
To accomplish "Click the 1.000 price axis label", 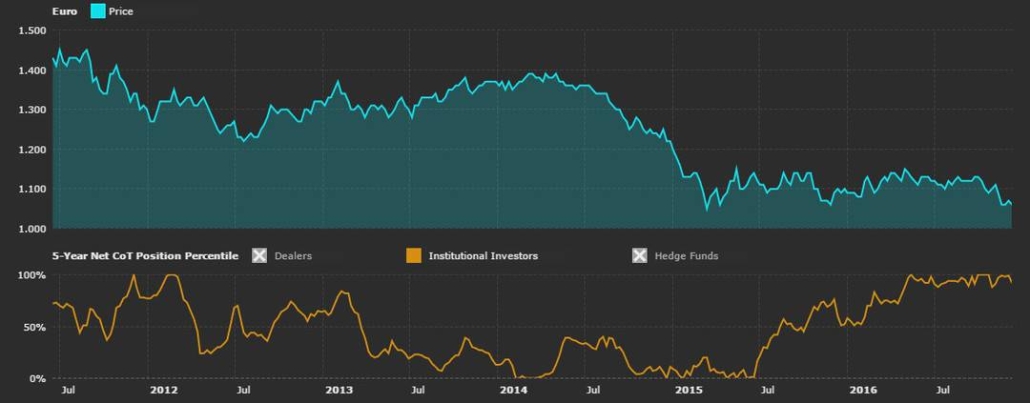I will pyautogui.click(x=32, y=229).
